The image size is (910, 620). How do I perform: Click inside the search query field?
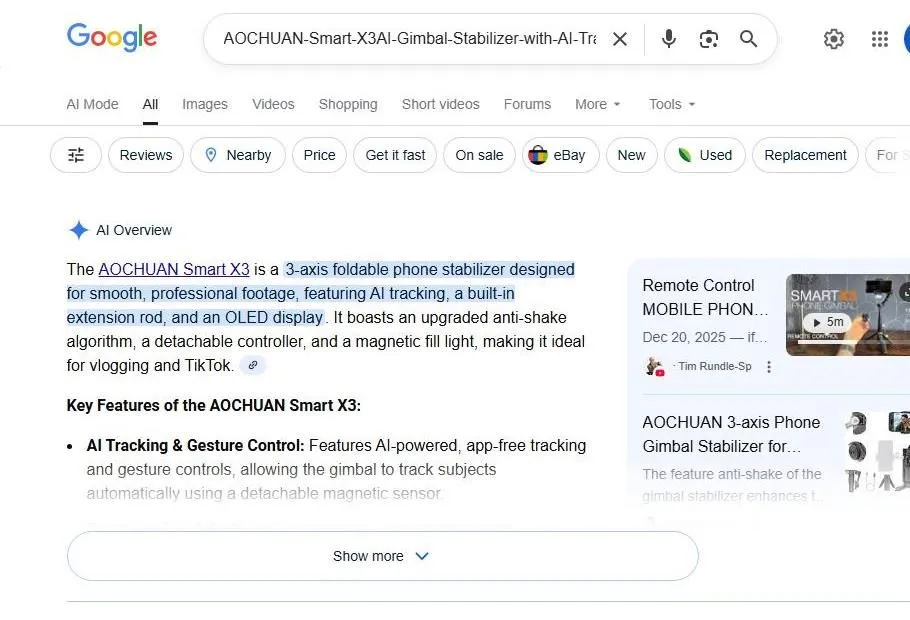click(410, 39)
